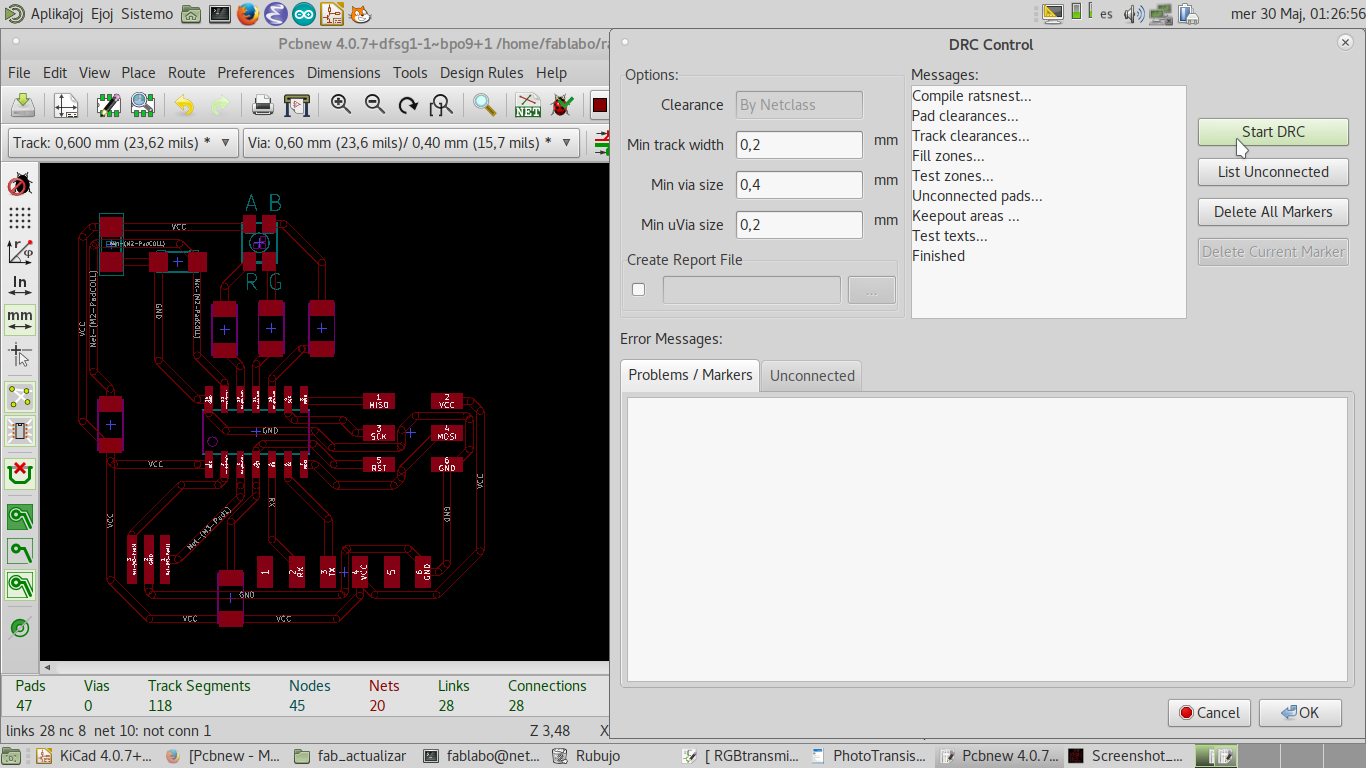
Task: Hide filled areas in zones icon
Action: click(20, 551)
